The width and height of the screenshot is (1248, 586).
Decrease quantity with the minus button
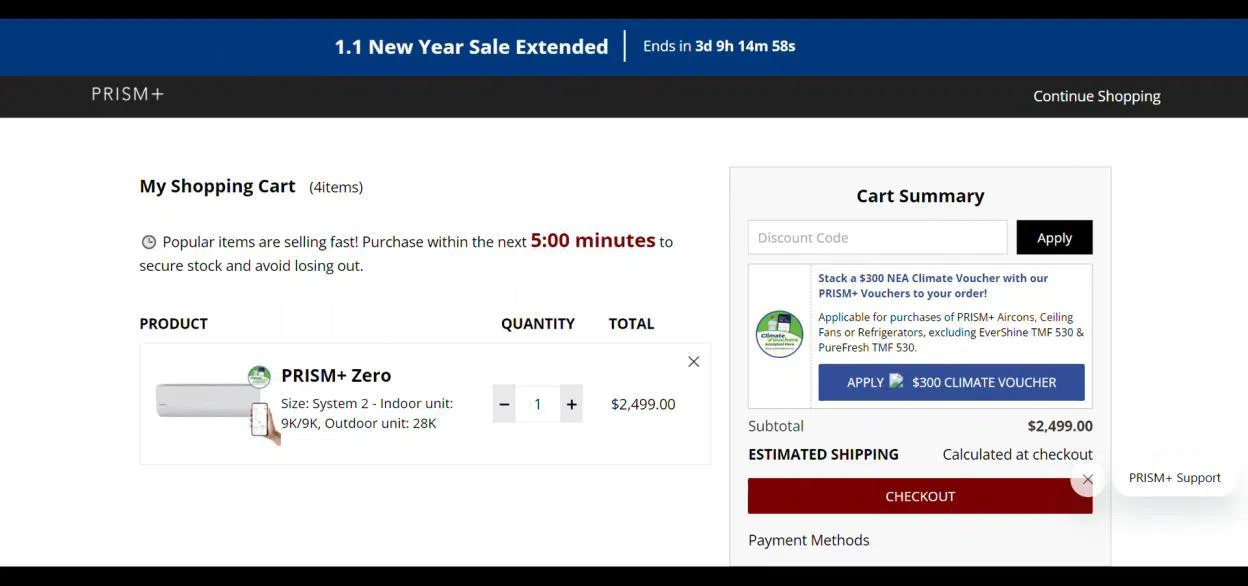(x=504, y=404)
